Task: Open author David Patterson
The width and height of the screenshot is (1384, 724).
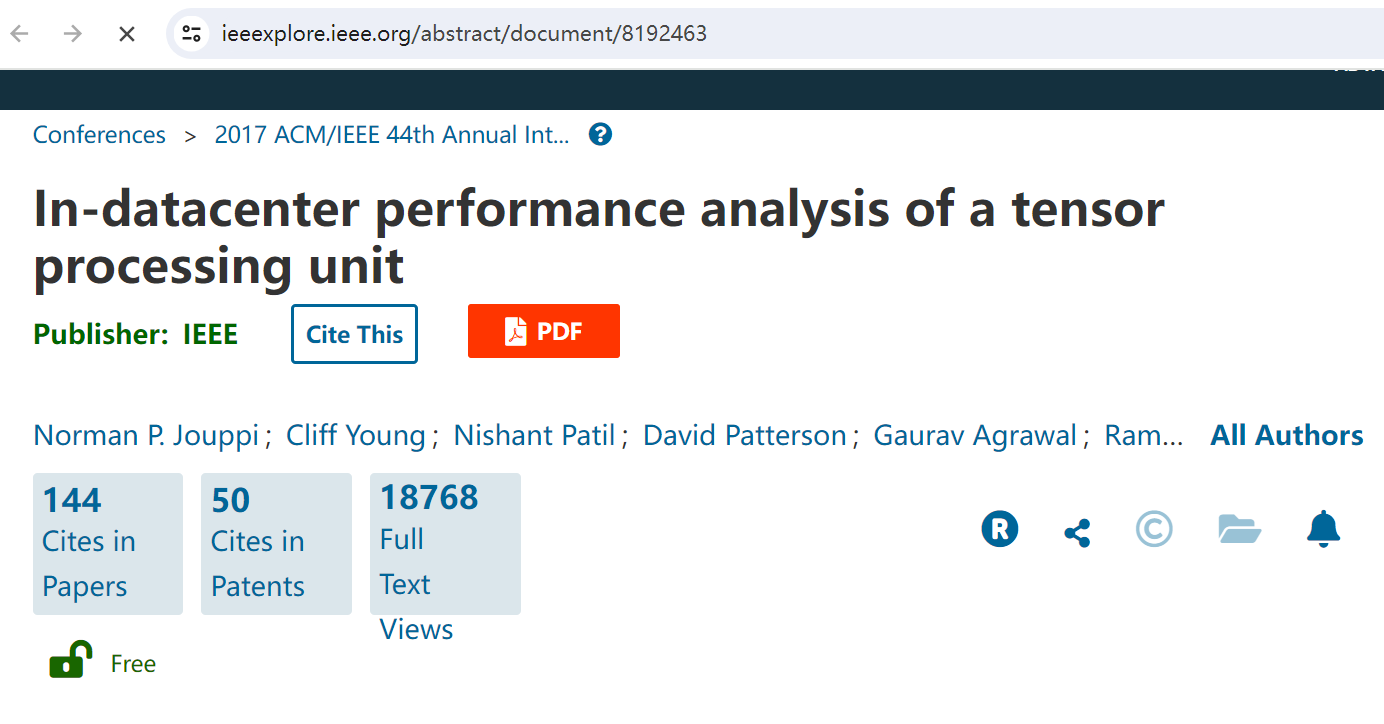Action: click(745, 436)
